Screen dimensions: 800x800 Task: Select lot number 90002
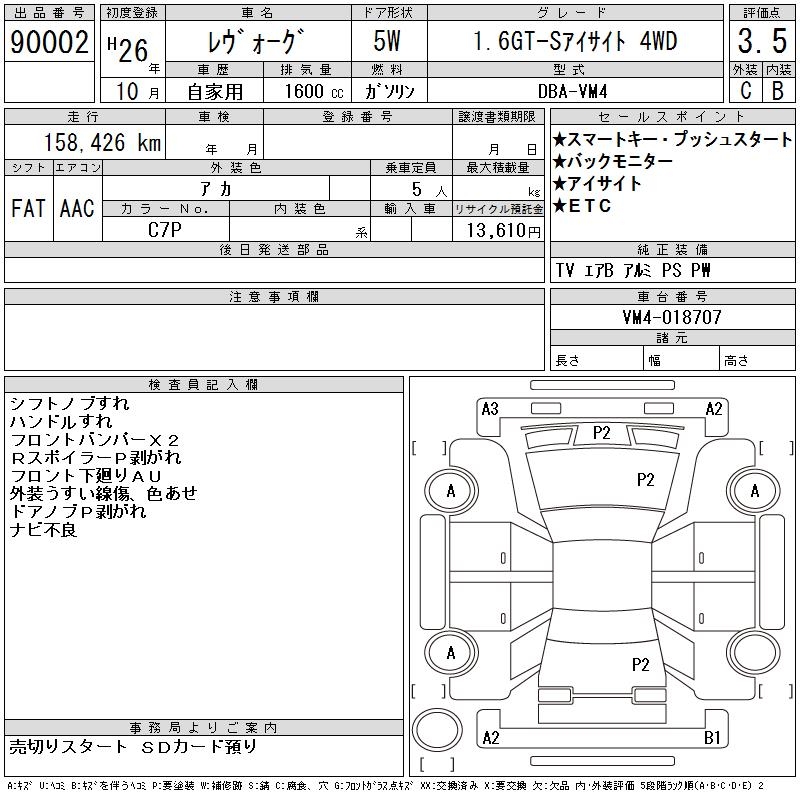49,42
